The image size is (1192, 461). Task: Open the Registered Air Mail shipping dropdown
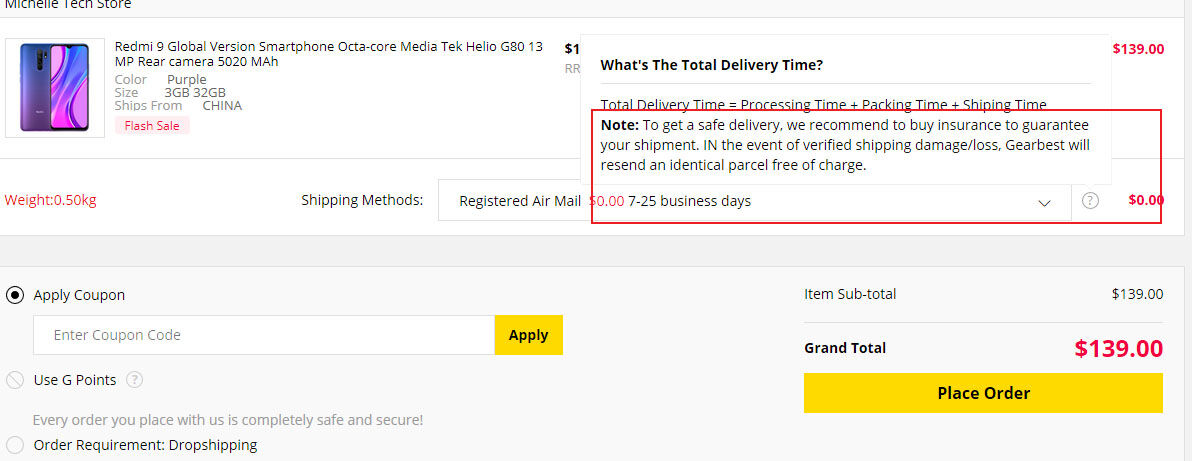520,201
